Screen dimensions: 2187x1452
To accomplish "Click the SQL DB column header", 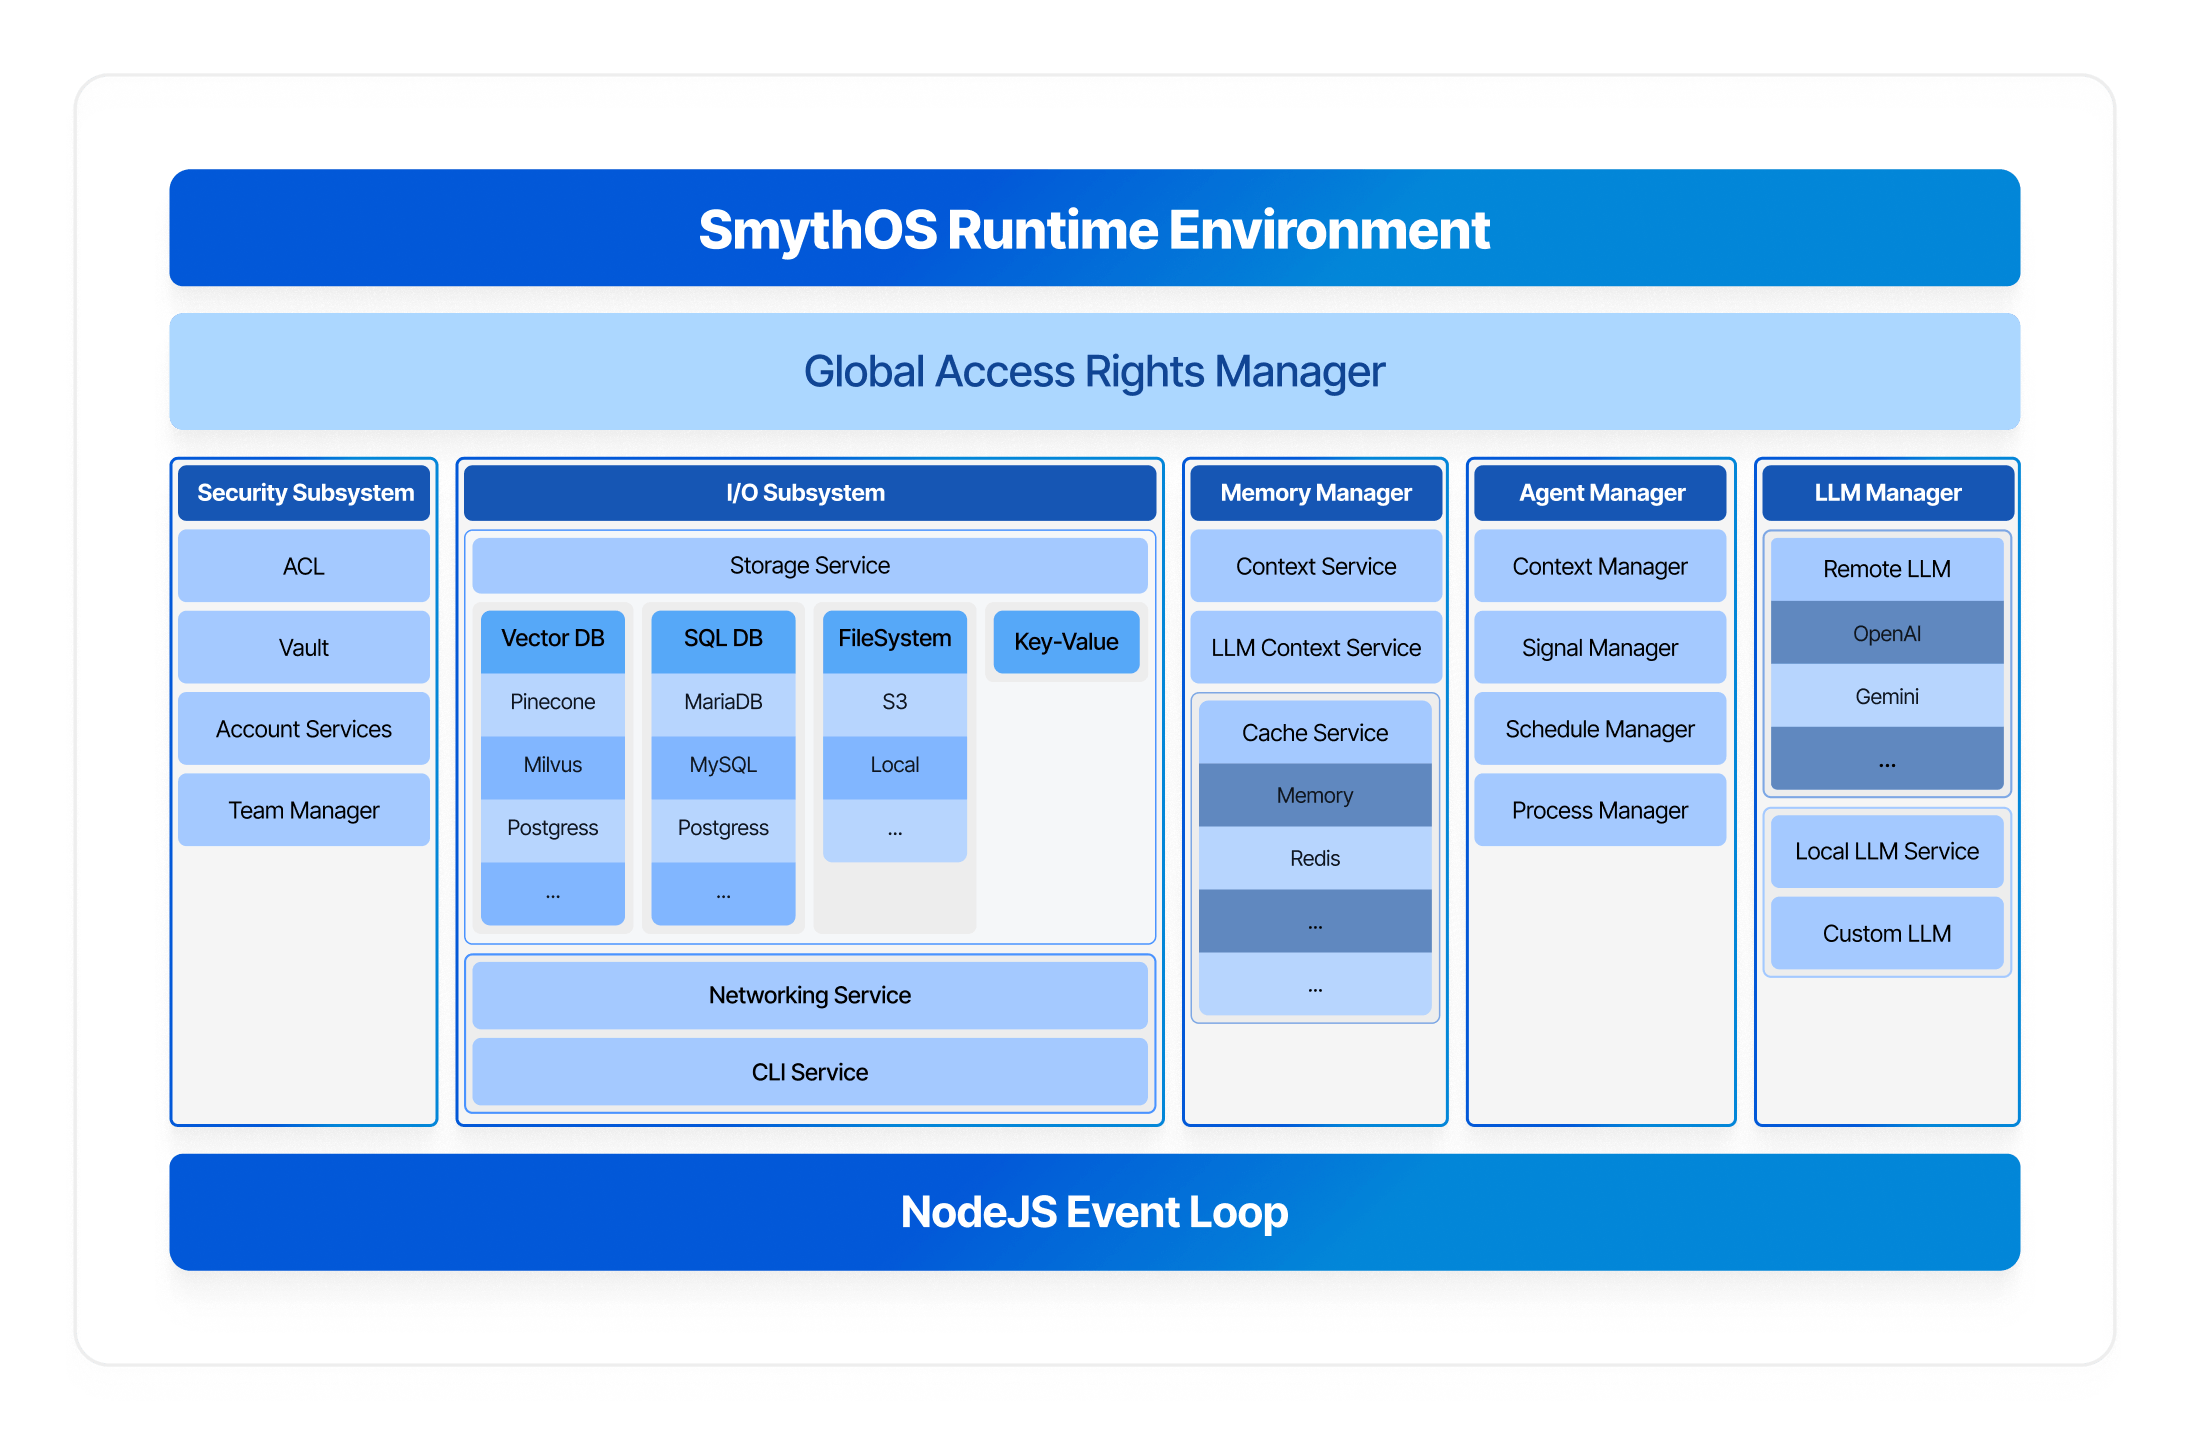I will (x=723, y=641).
